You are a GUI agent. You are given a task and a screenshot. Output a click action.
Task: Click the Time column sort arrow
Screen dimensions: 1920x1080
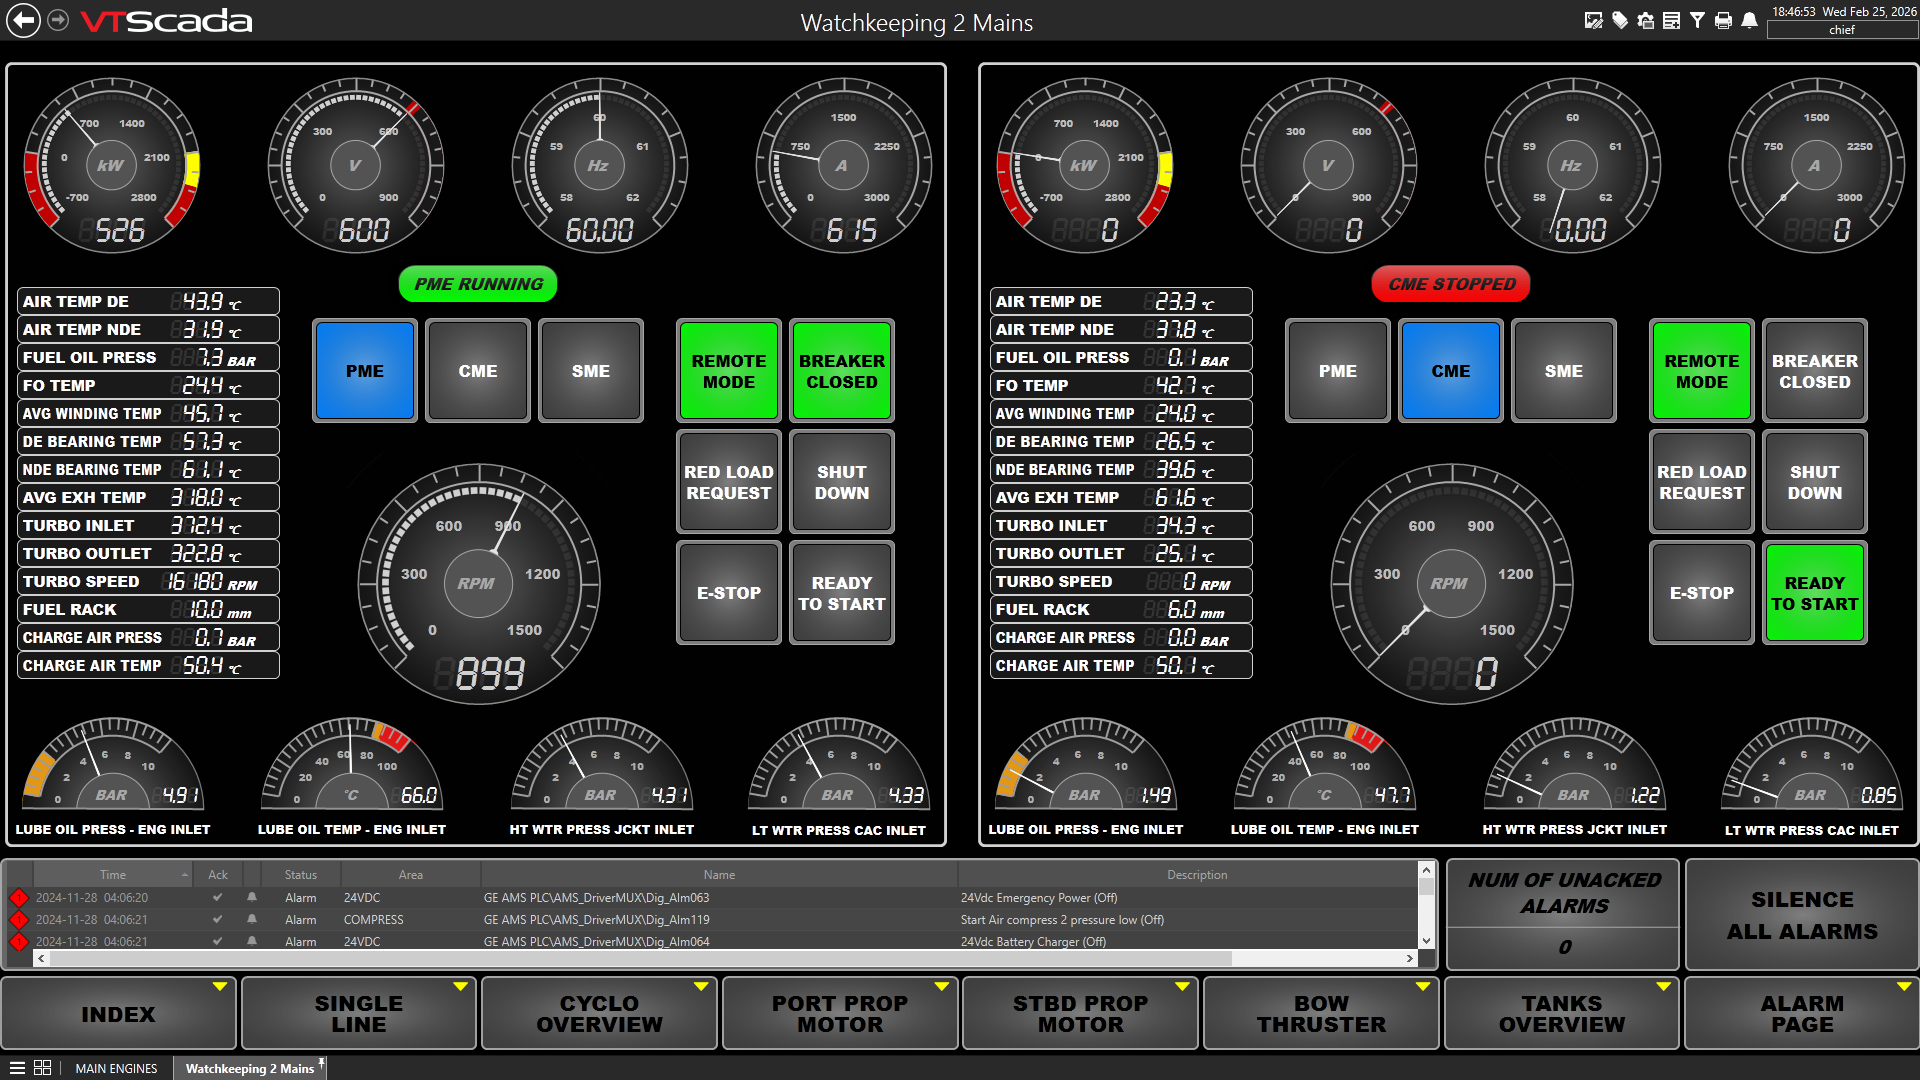(x=185, y=875)
